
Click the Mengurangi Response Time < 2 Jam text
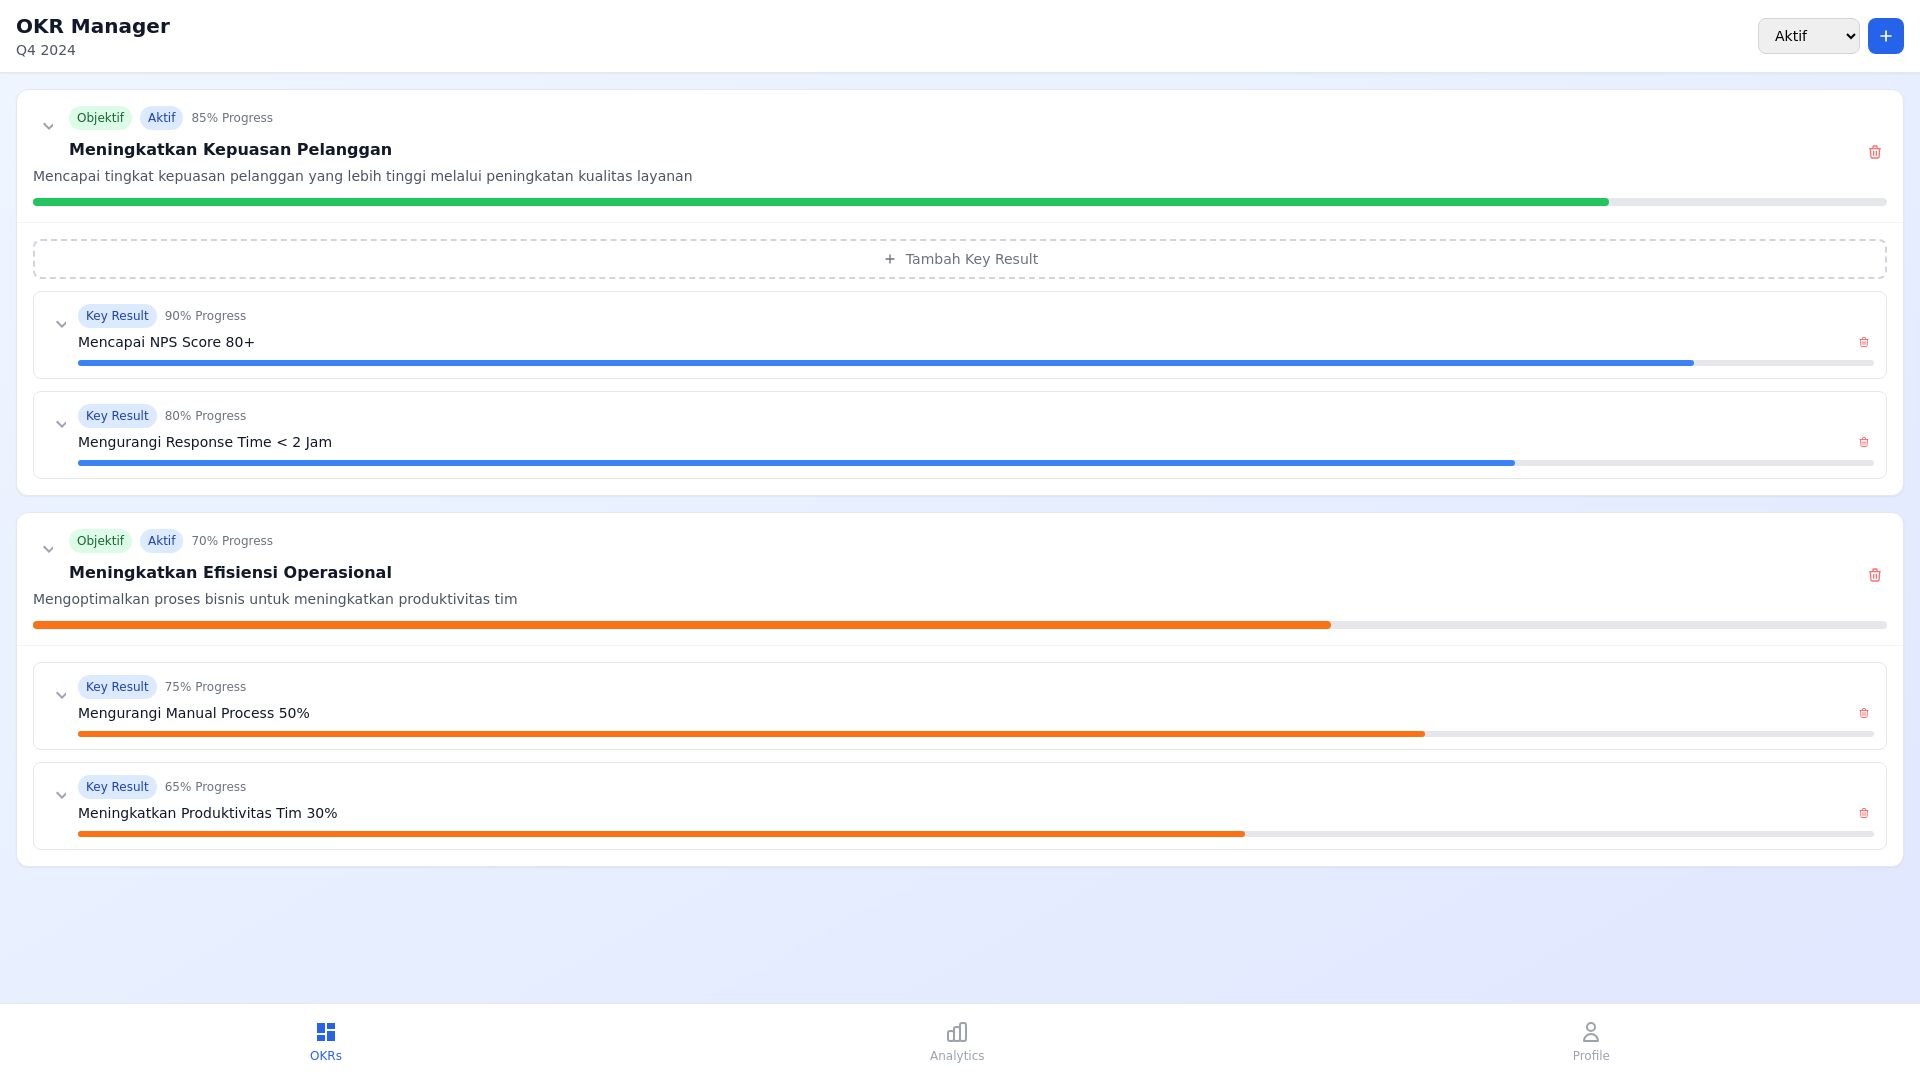coord(205,442)
